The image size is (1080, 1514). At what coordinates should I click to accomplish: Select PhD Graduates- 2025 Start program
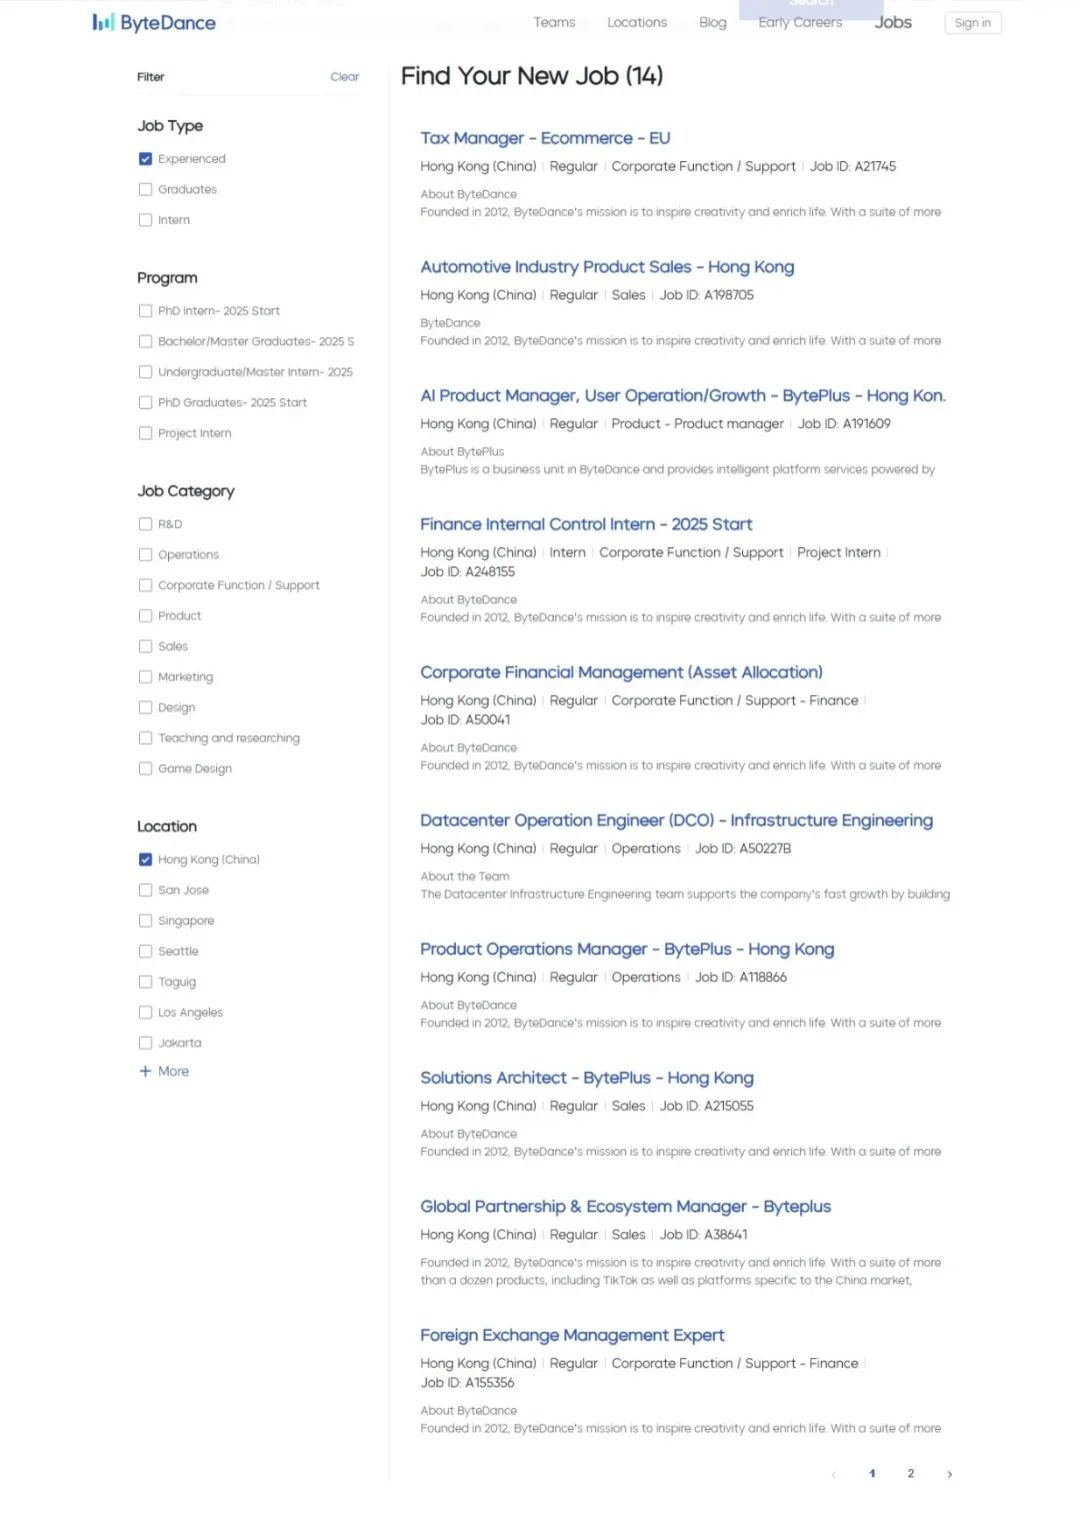click(x=145, y=403)
